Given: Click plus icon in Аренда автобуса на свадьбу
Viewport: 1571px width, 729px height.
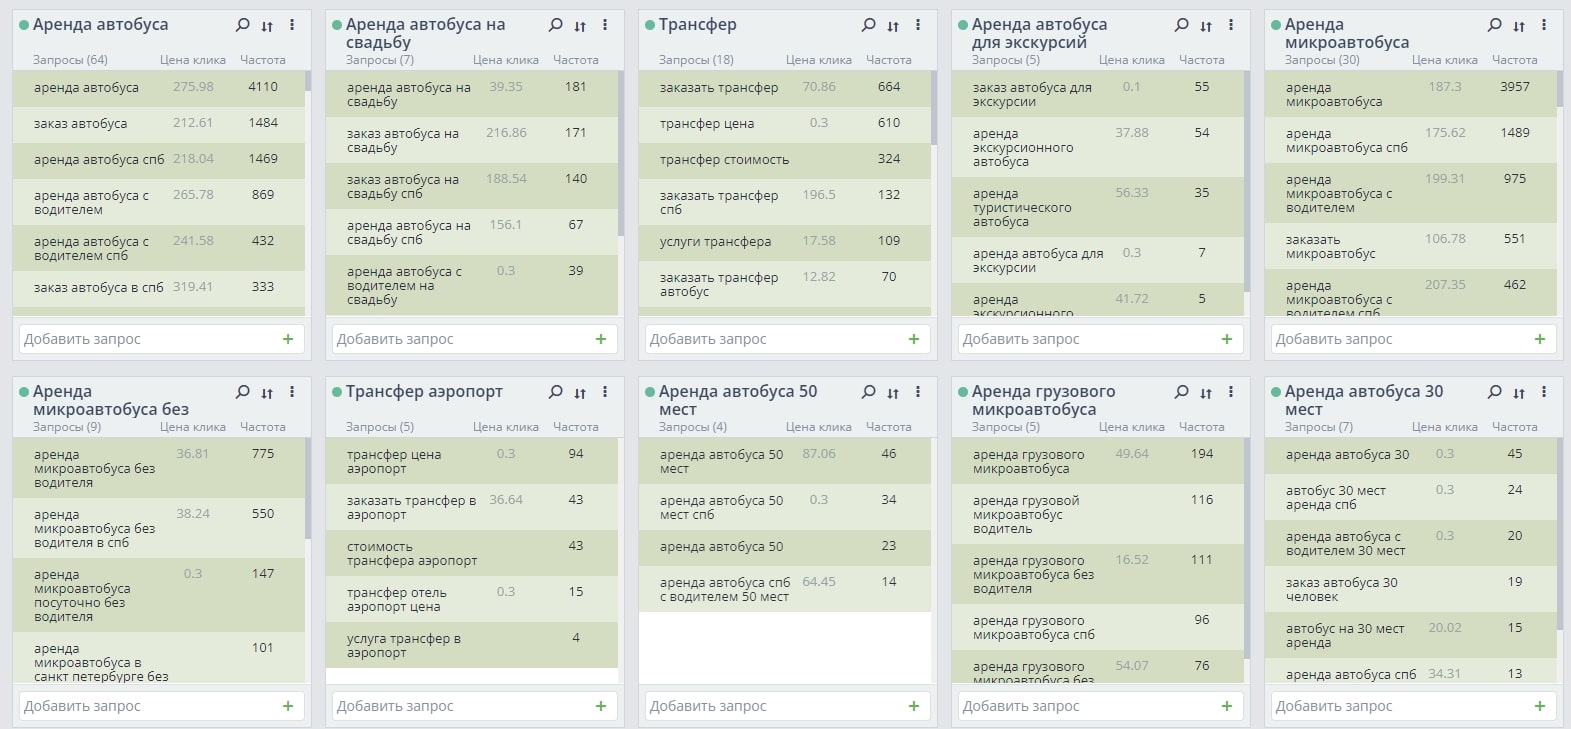Looking at the screenshot, I should pyautogui.click(x=601, y=339).
